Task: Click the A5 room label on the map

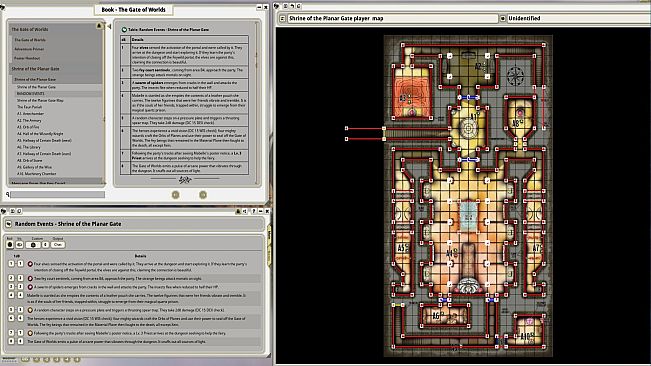Action: click(402, 248)
